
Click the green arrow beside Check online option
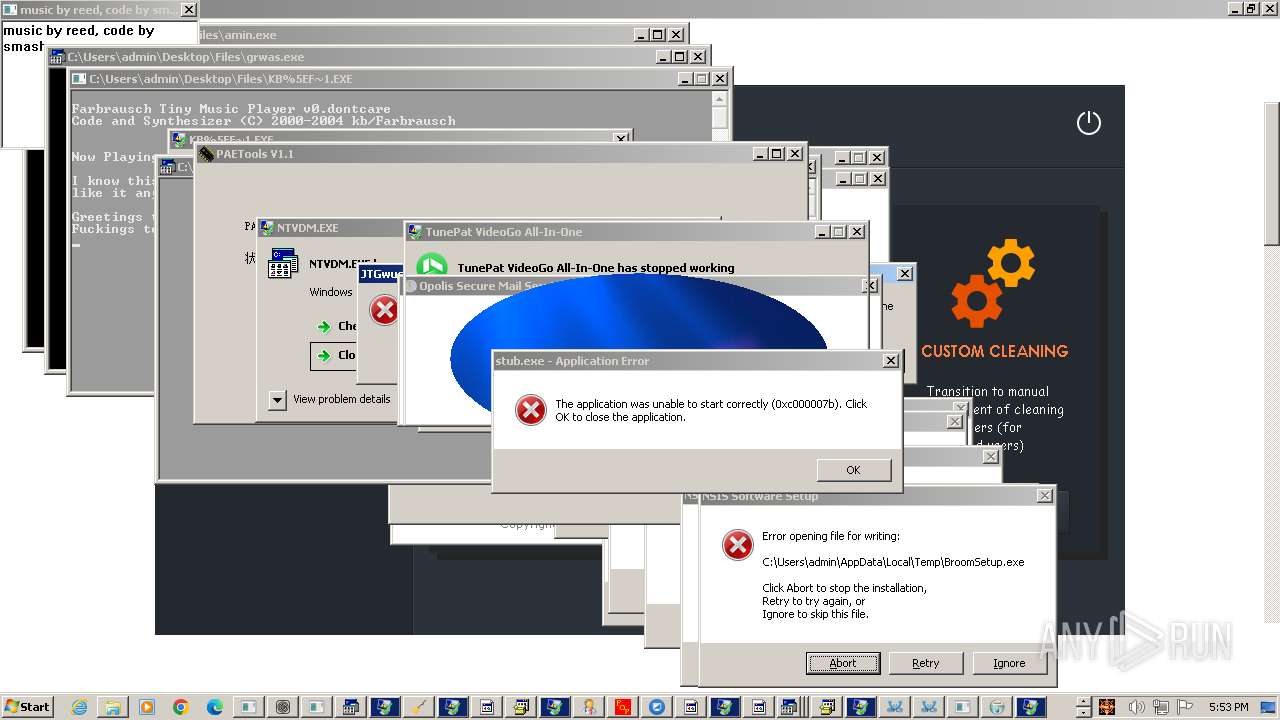(x=323, y=326)
